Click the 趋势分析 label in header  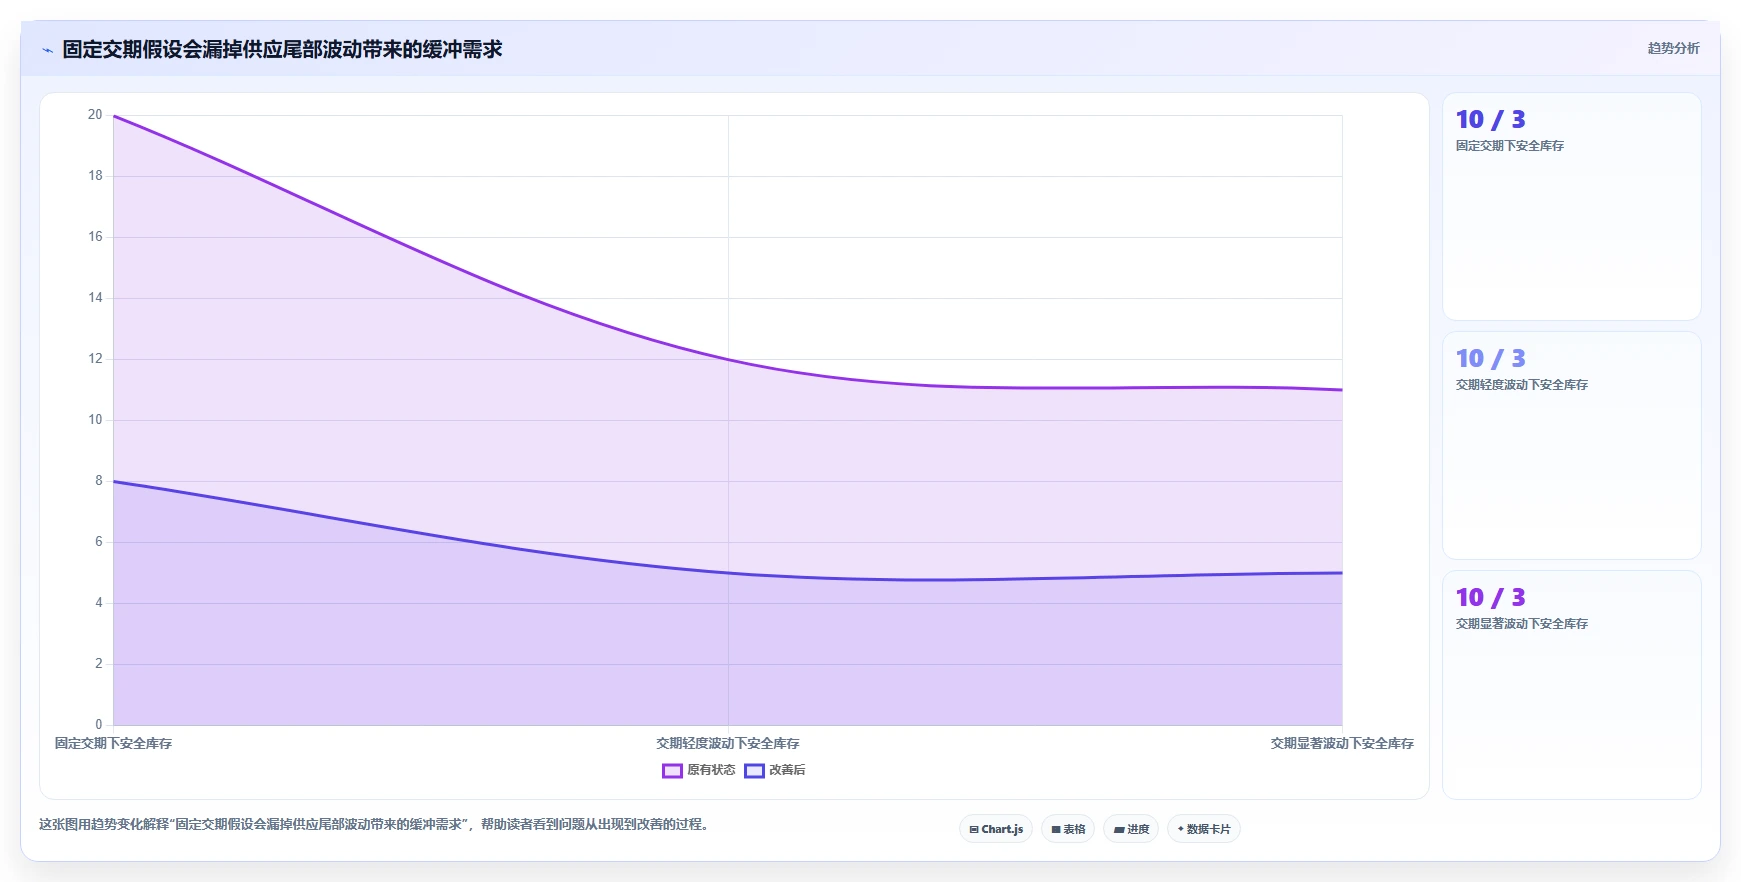(1674, 48)
